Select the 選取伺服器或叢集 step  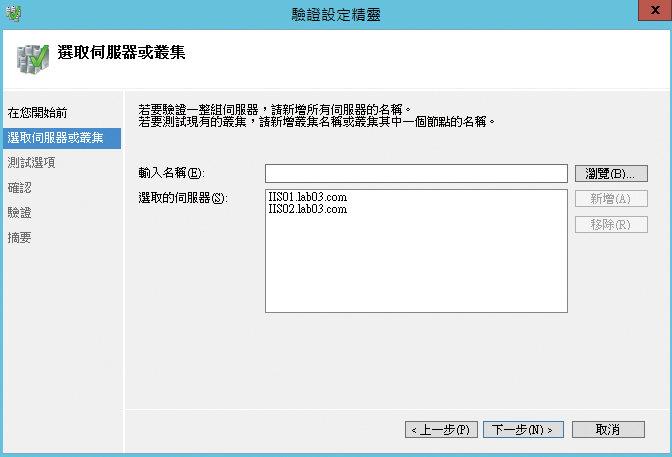coord(62,138)
